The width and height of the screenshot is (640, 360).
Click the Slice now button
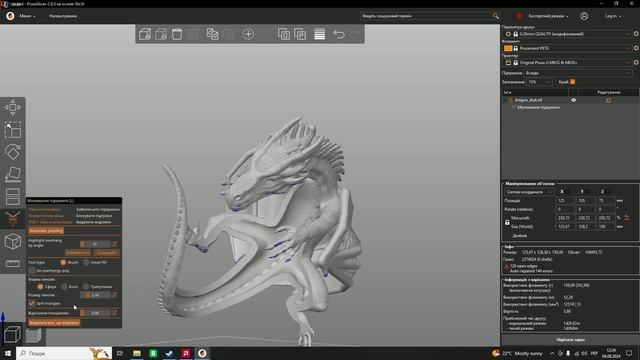pos(570,340)
